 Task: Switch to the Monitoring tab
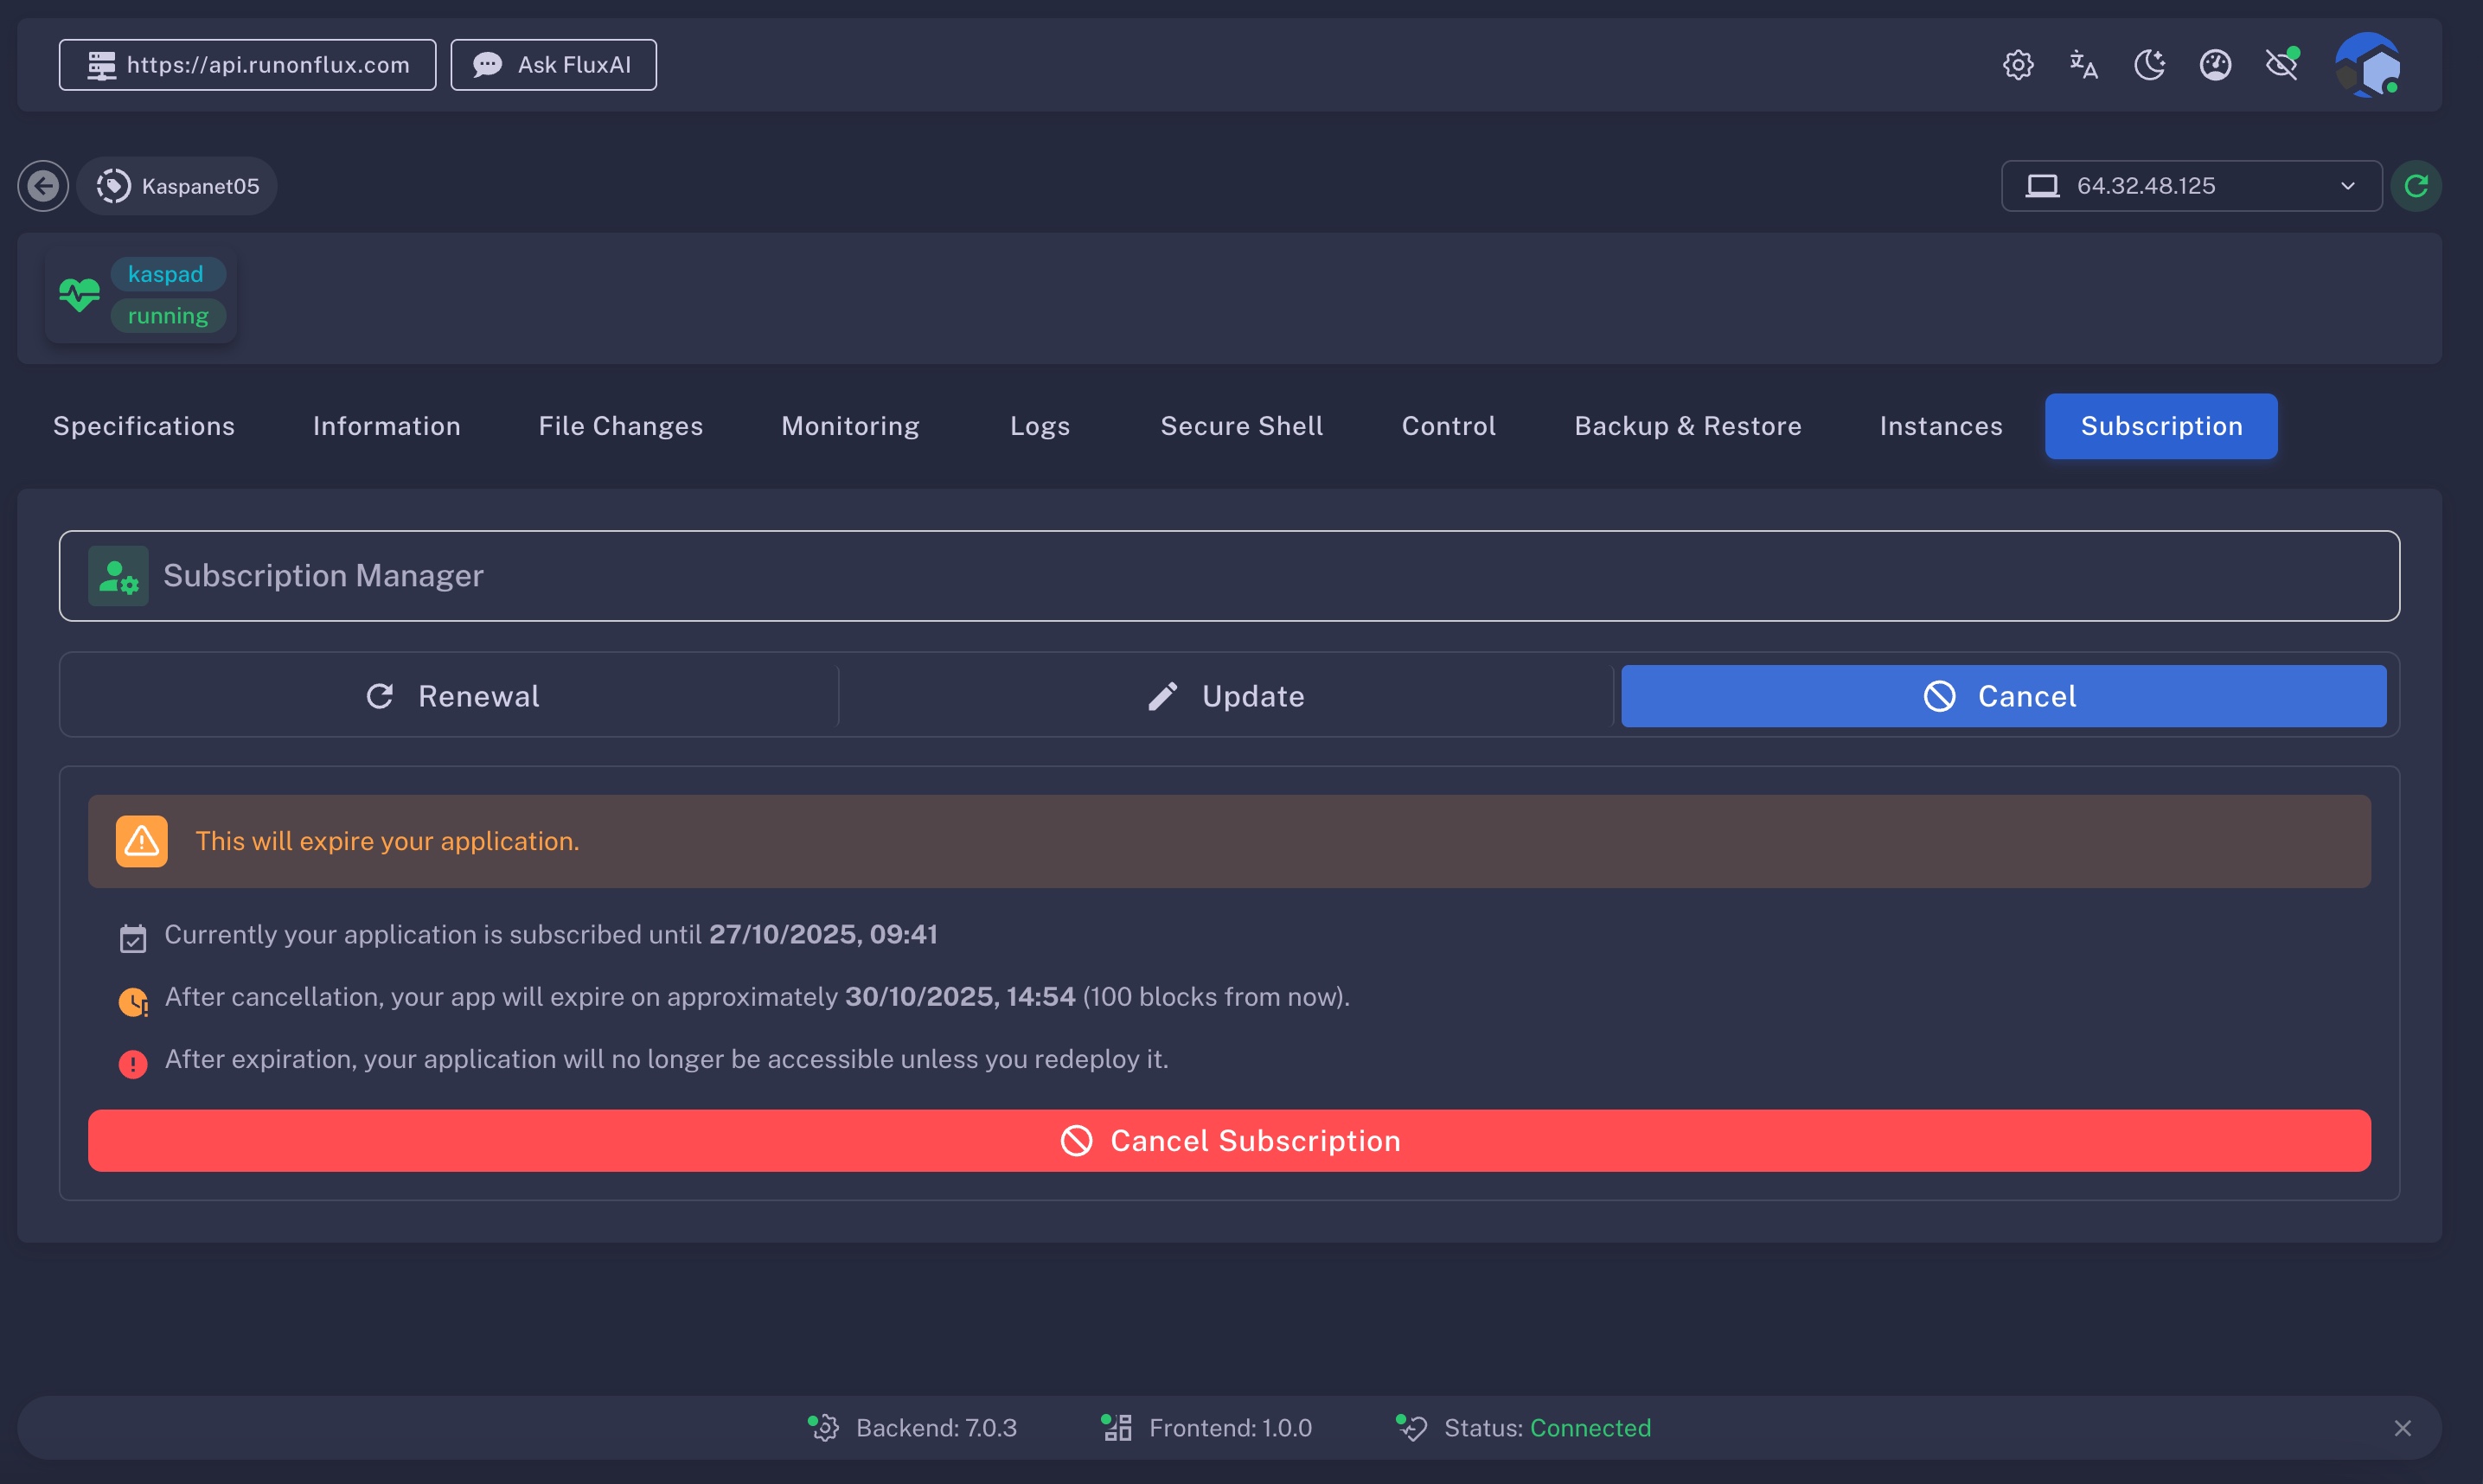pos(850,426)
